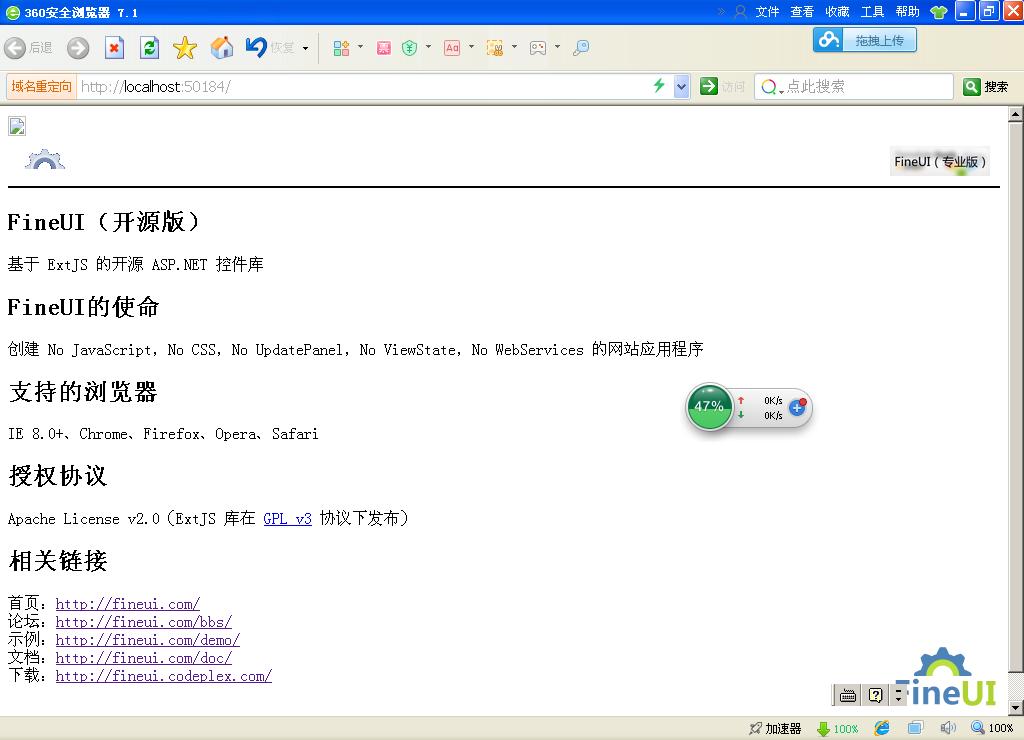Open the 帮助 menu

[908, 12]
